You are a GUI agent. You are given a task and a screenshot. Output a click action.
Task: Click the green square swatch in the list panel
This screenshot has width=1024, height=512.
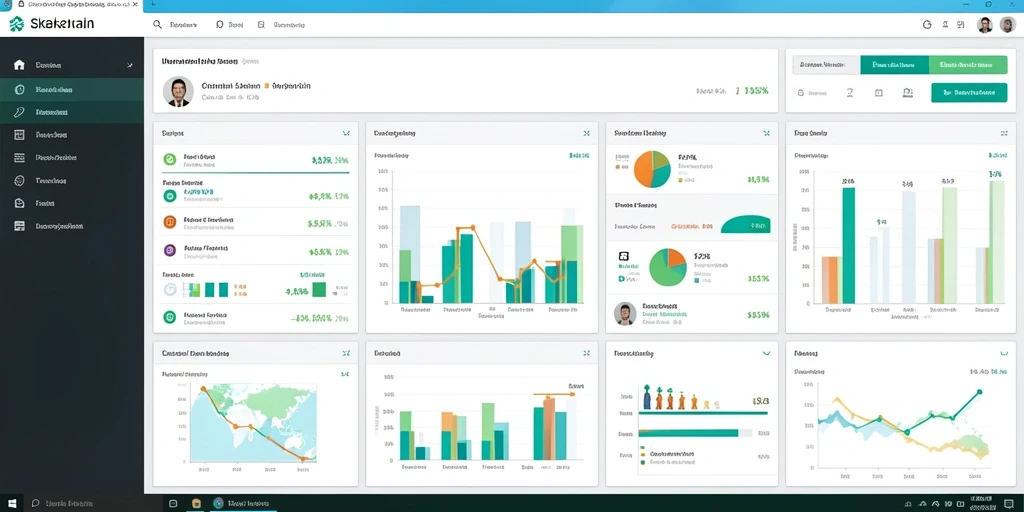(x=319, y=289)
